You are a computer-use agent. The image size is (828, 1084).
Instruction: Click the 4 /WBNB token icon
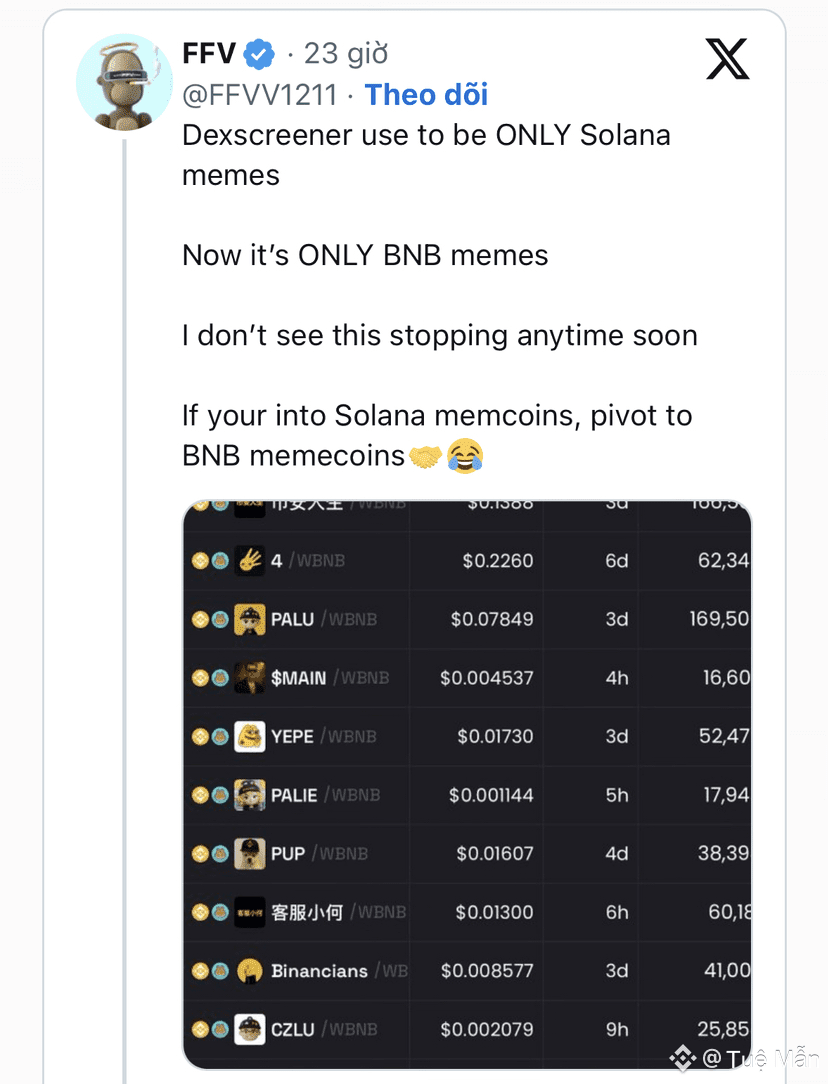249,561
